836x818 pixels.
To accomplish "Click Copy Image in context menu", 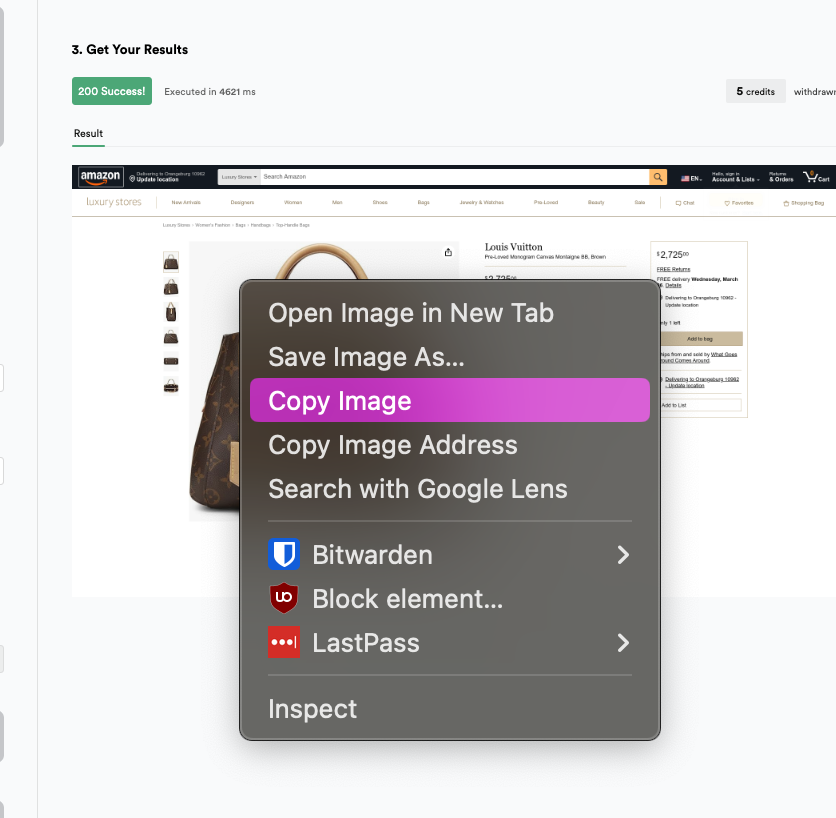I will (449, 400).
